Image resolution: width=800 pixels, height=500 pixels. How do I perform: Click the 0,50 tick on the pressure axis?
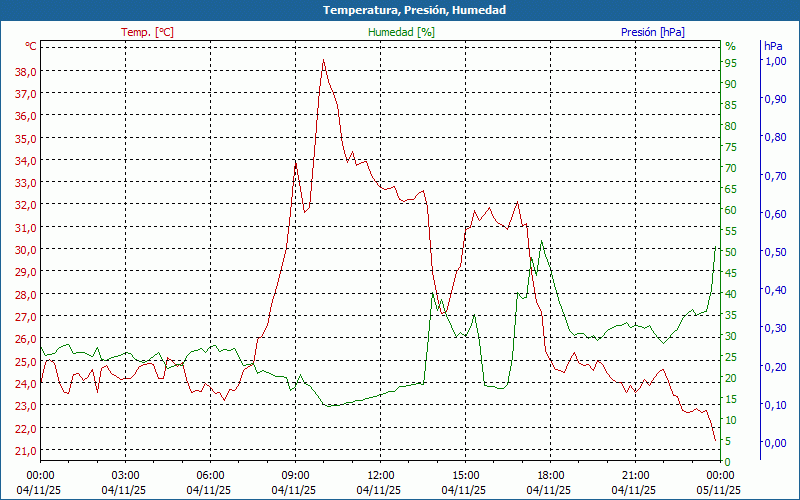tap(775, 252)
